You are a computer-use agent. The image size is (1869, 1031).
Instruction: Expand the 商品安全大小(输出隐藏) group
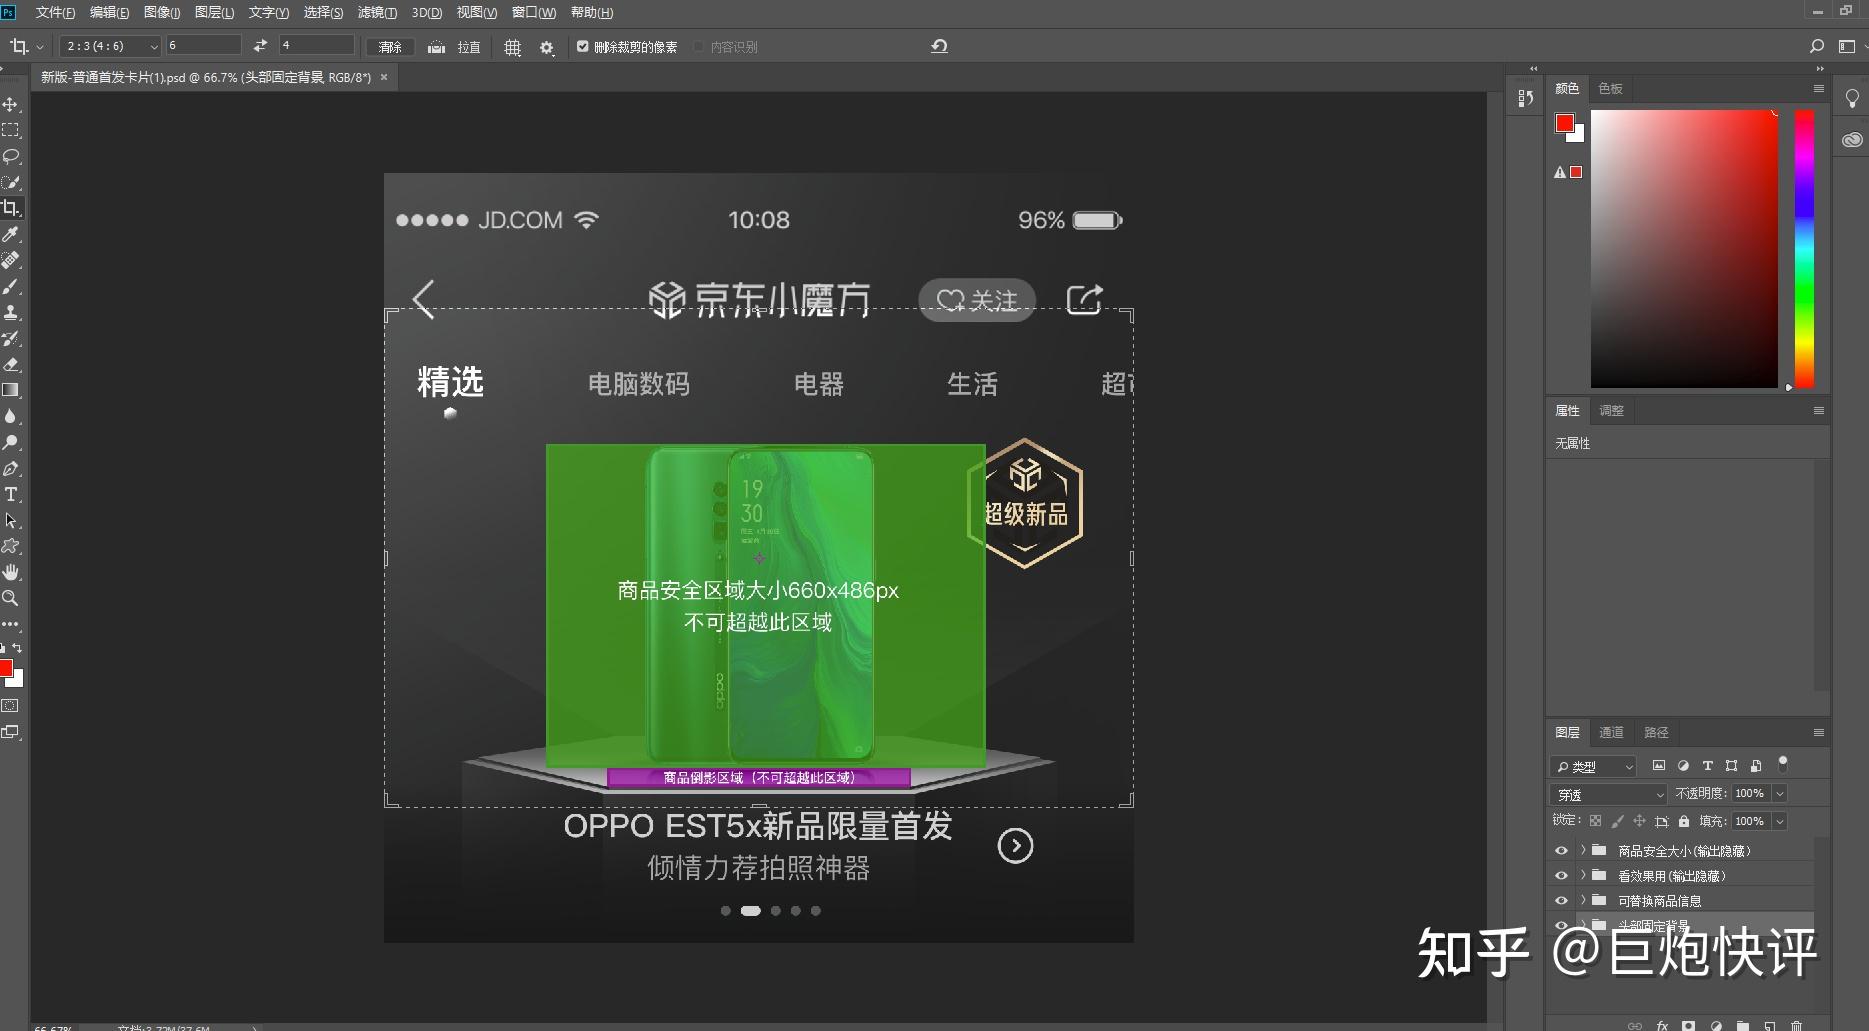(x=1583, y=851)
